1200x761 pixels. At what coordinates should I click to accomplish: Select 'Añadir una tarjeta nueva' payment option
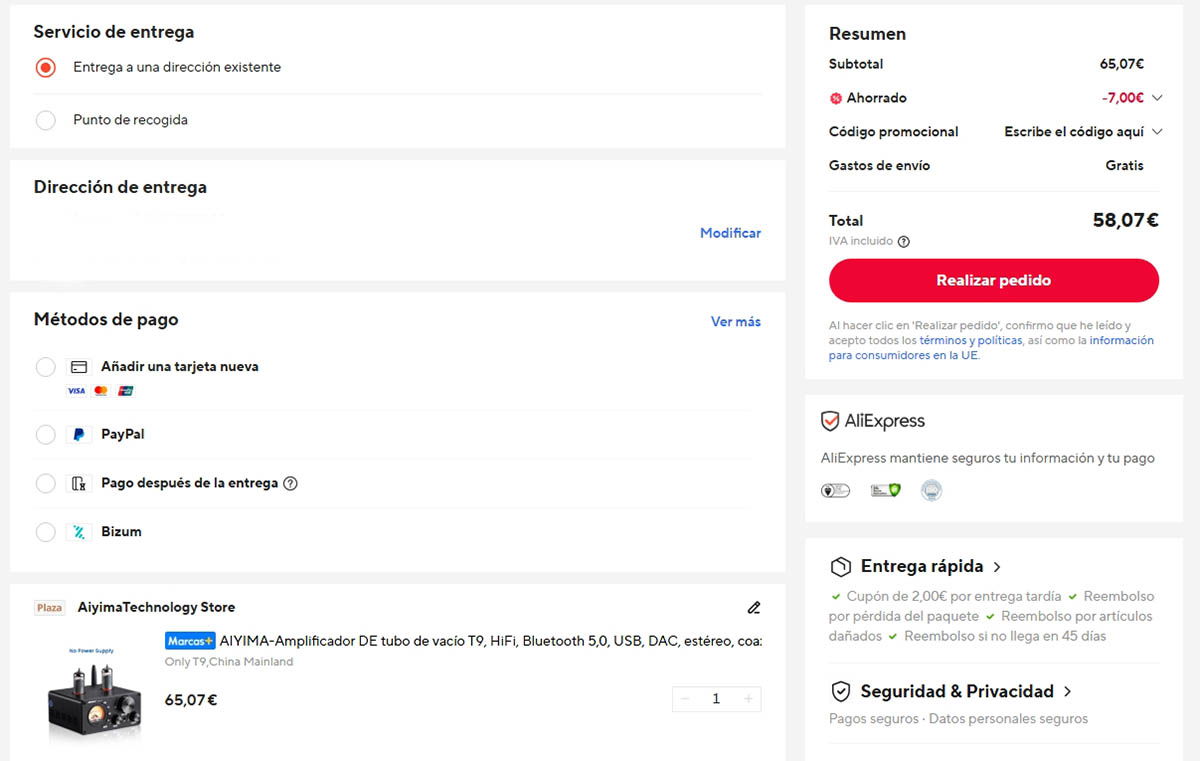click(x=45, y=367)
